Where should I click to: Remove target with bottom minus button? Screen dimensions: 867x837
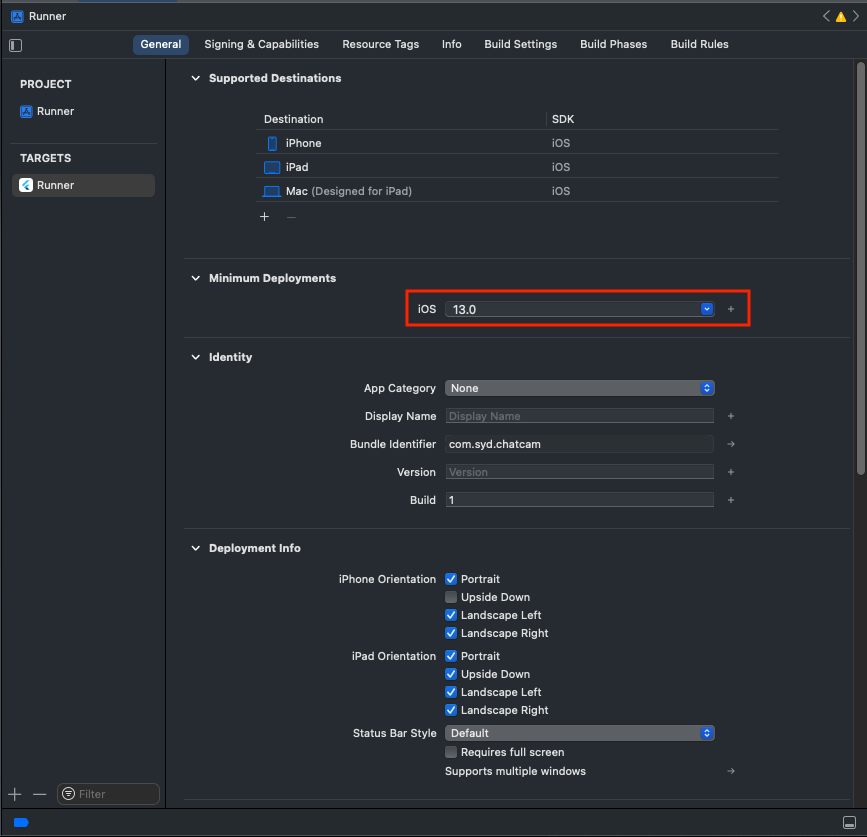point(39,794)
